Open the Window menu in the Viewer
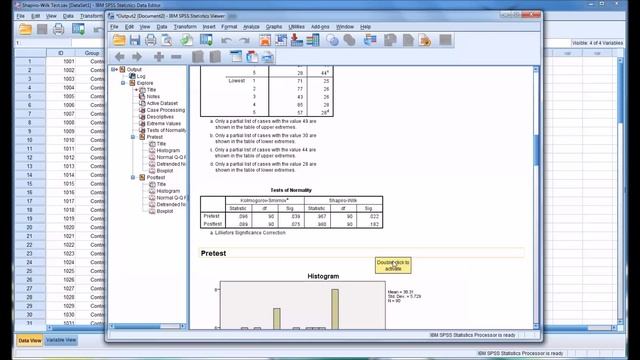Viewport: 640px width, 360px height. point(345,27)
